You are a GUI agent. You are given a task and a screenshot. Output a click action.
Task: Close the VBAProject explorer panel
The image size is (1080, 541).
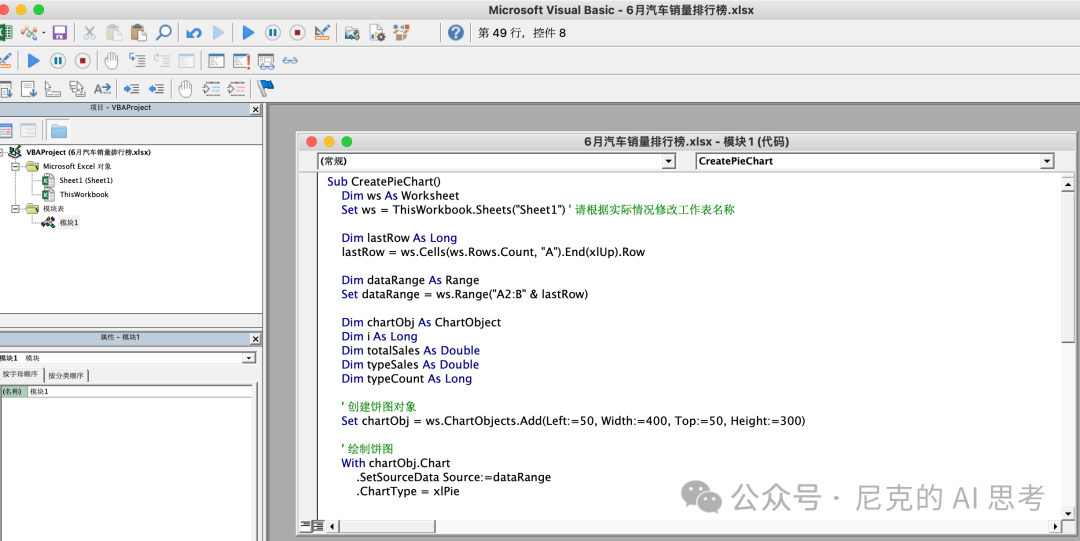pyautogui.click(x=255, y=110)
